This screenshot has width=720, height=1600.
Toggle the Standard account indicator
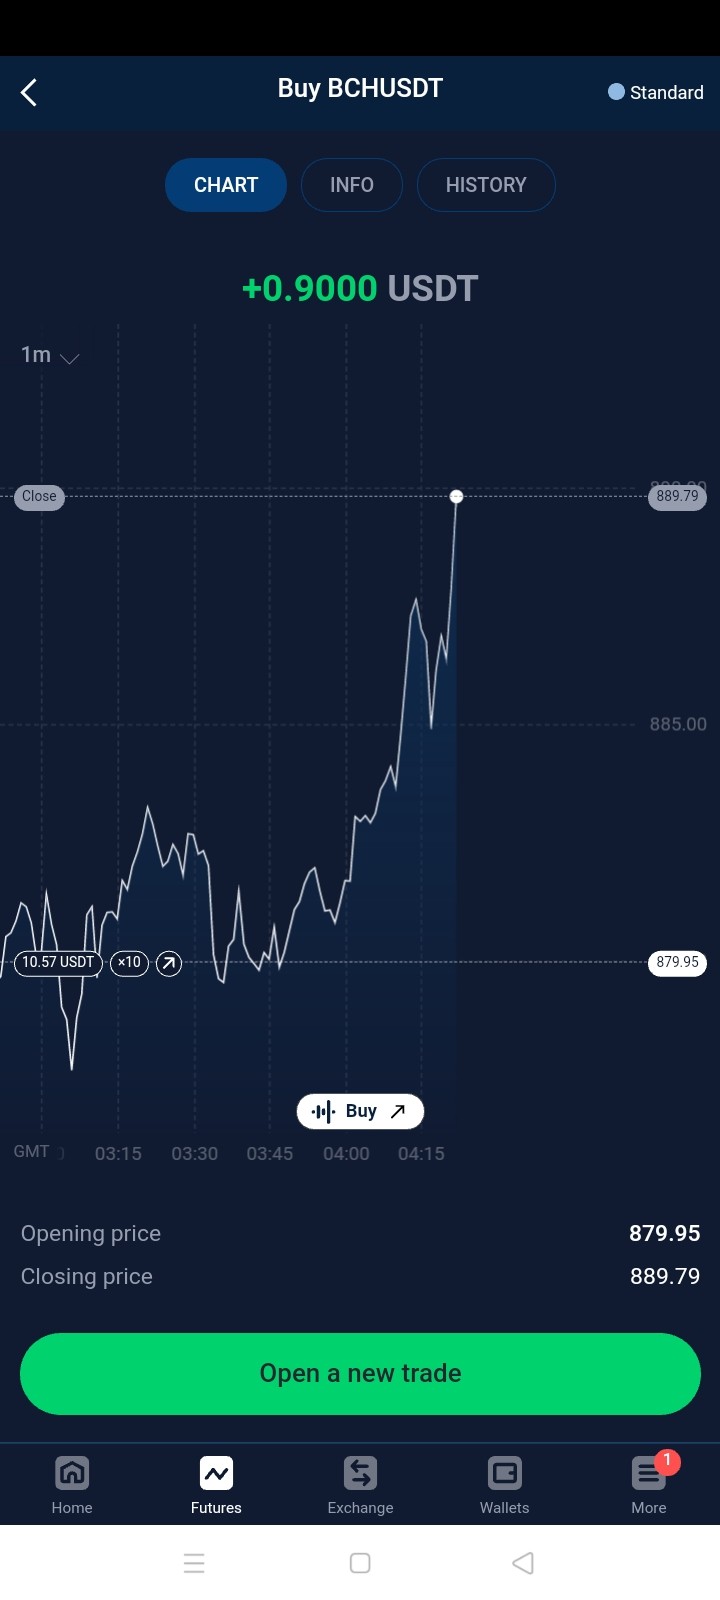(656, 92)
